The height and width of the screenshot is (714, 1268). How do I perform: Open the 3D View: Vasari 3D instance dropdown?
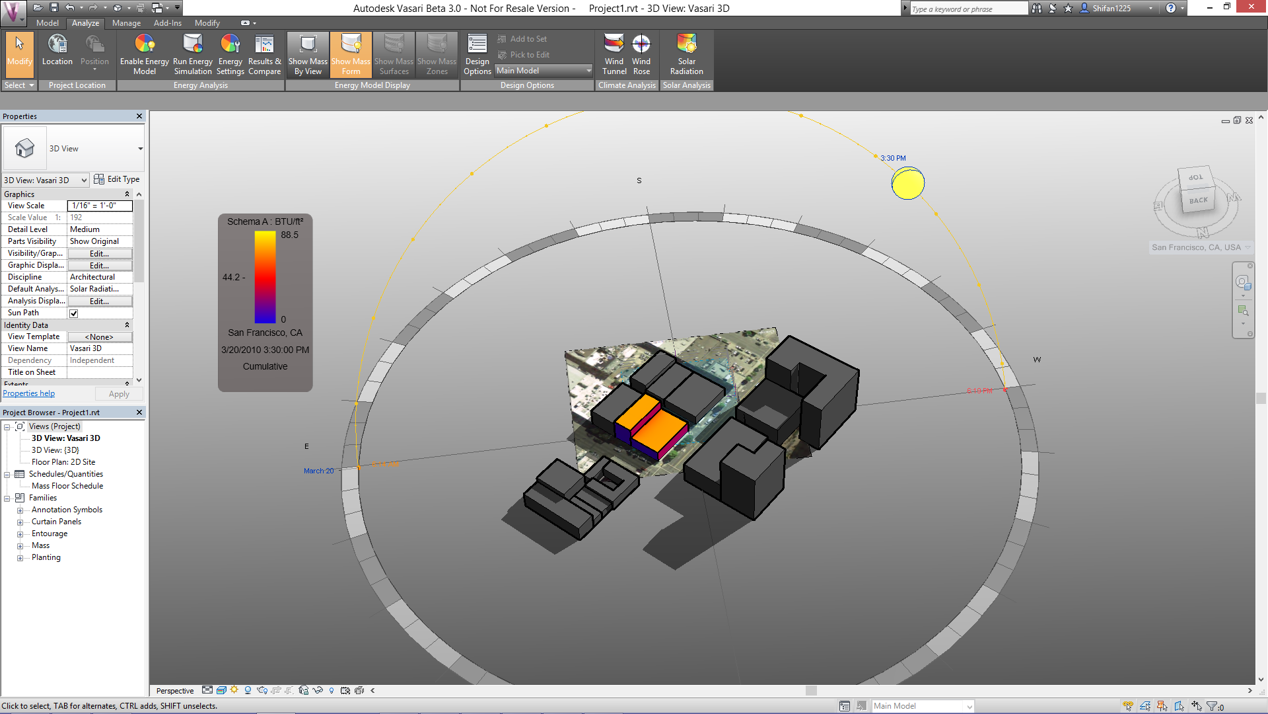pyautogui.click(x=45, y=180)
